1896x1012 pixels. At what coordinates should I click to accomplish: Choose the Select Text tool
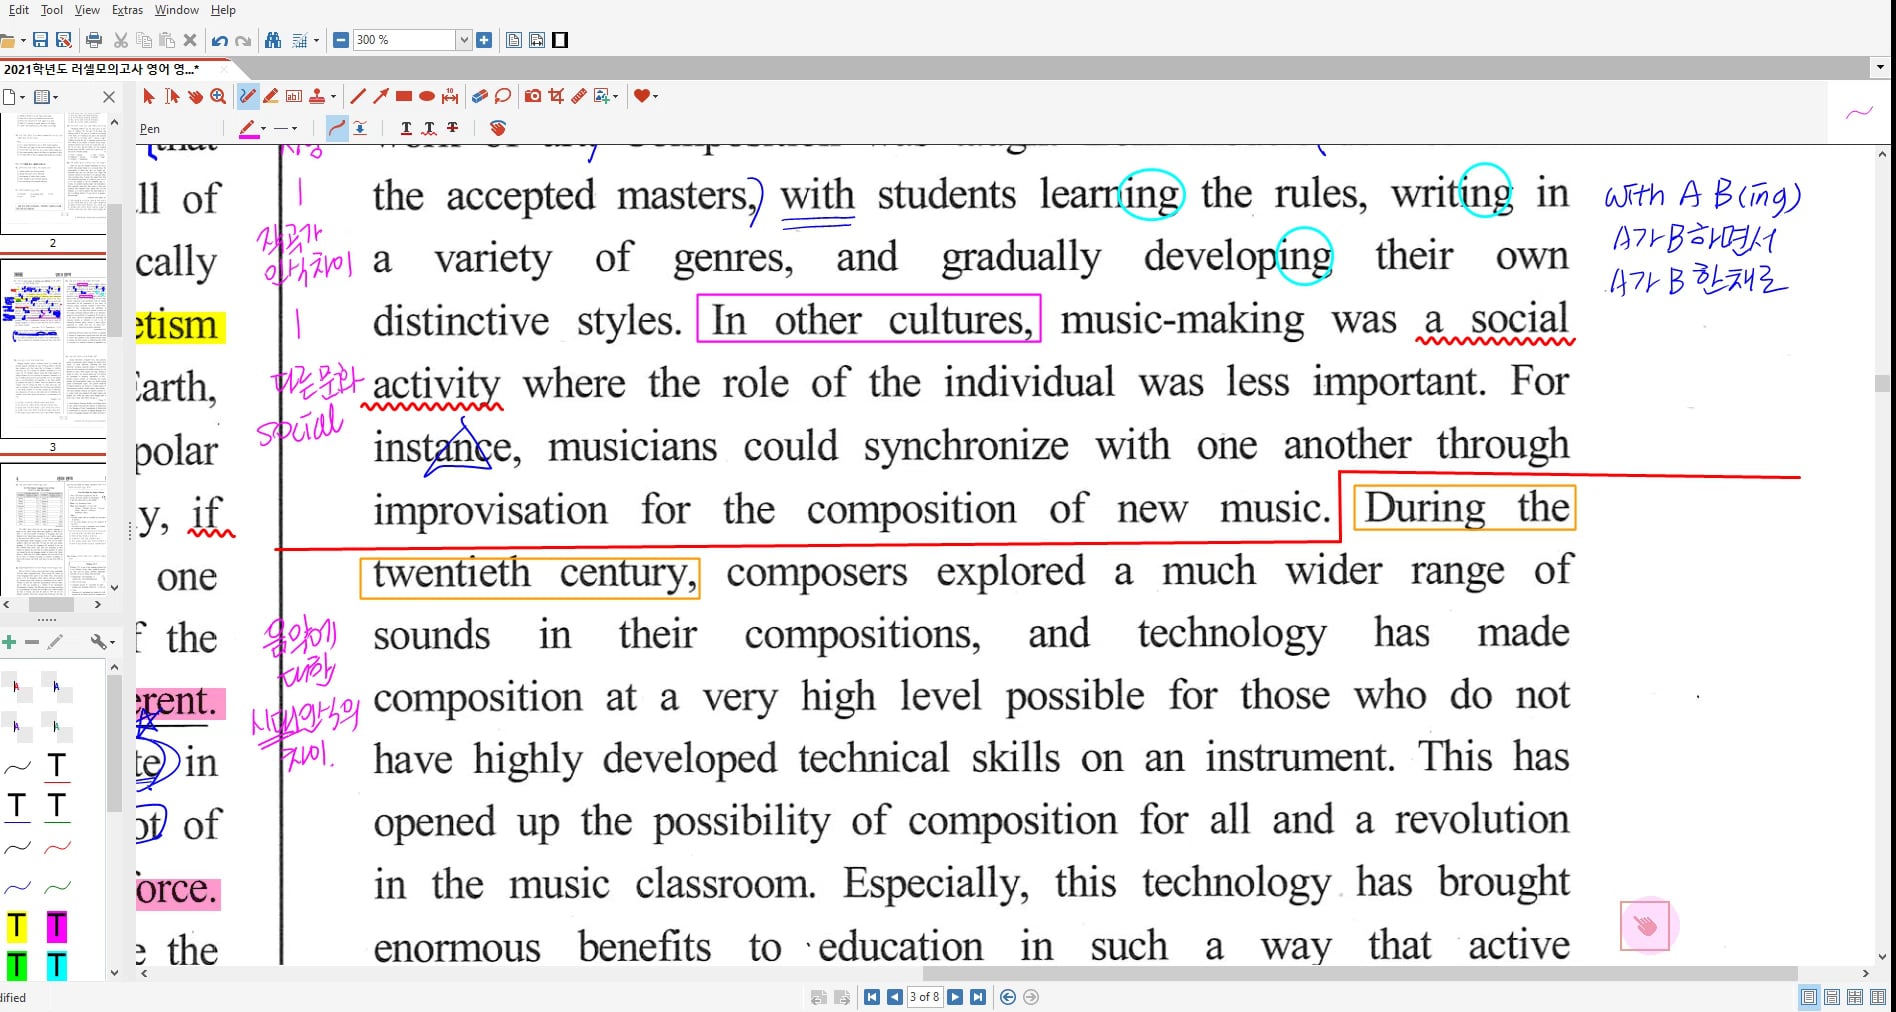click(172, 96)
